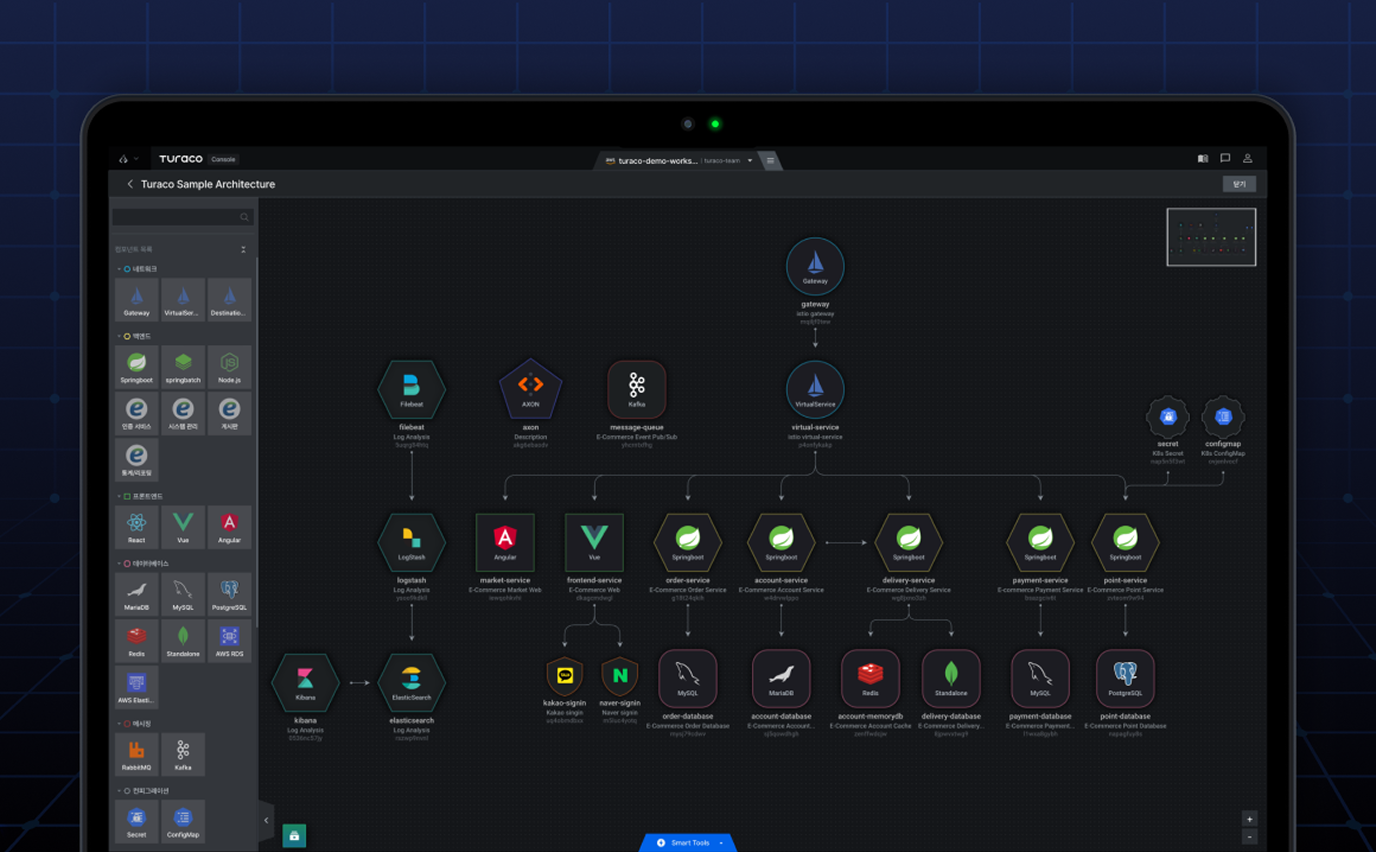Pick the RabbitMQ icon in the sidebar

point(136,754)
